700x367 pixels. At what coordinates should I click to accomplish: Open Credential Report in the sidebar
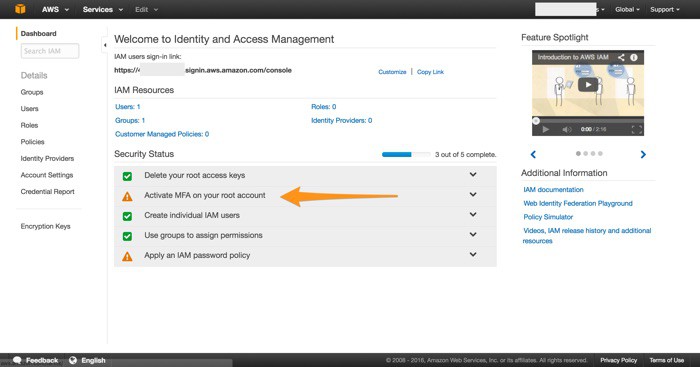47,192
